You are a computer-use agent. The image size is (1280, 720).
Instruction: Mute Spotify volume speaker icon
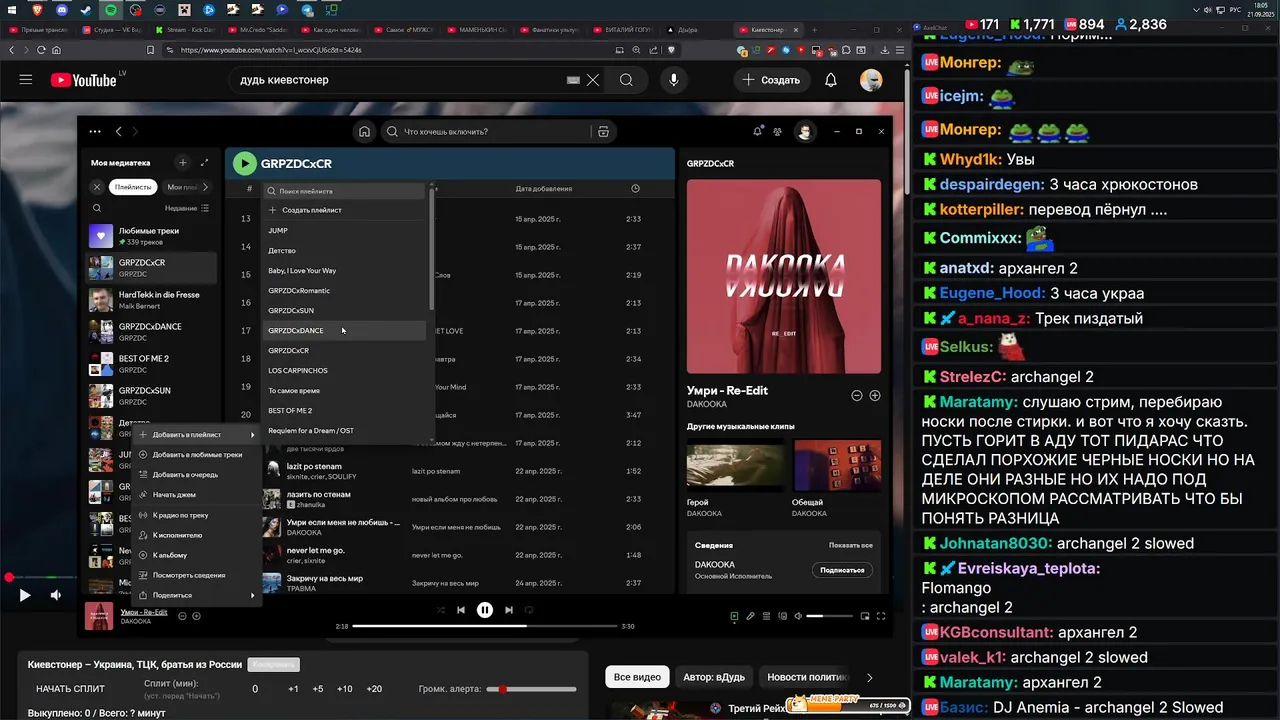tap(797, 616)
